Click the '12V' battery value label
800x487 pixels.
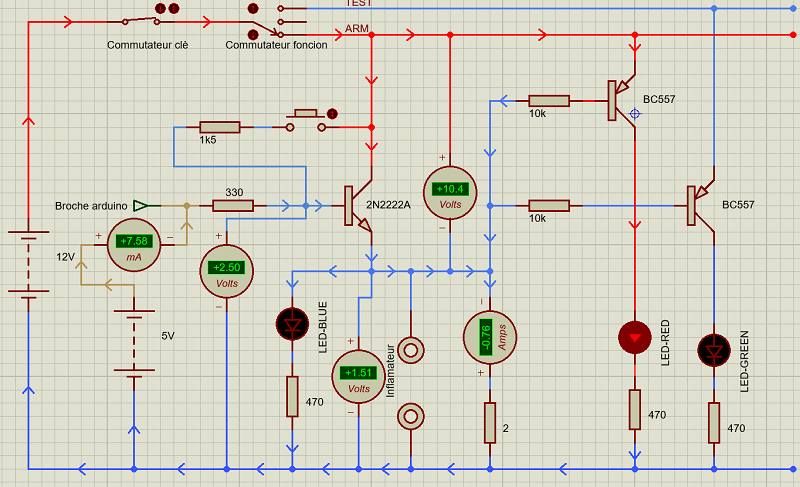65,257
